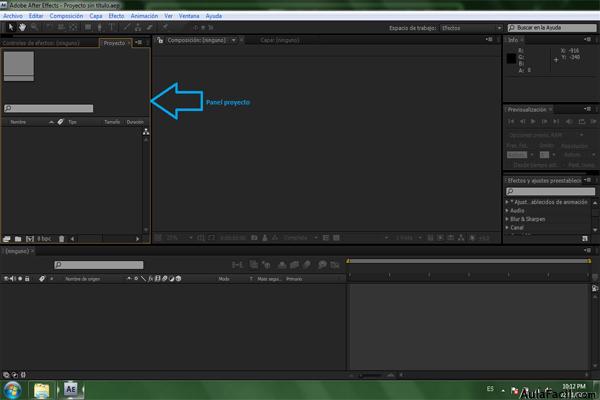
Task: Open the Efecto menu
Action: pyautogui.click(x=116, y=16)
